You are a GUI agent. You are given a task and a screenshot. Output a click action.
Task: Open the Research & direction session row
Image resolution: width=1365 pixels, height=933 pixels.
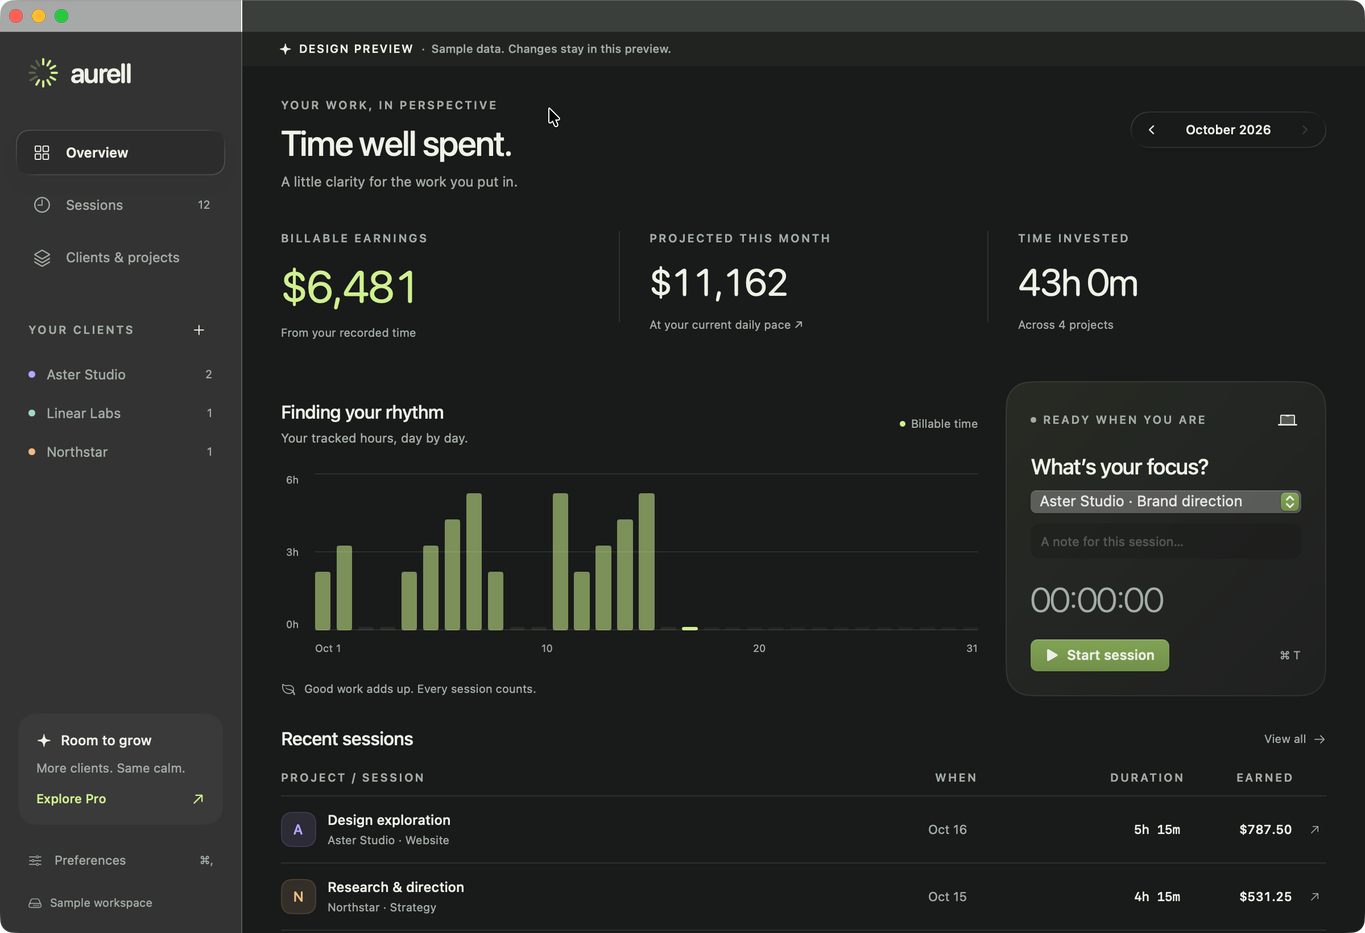(x=803, y=897)
